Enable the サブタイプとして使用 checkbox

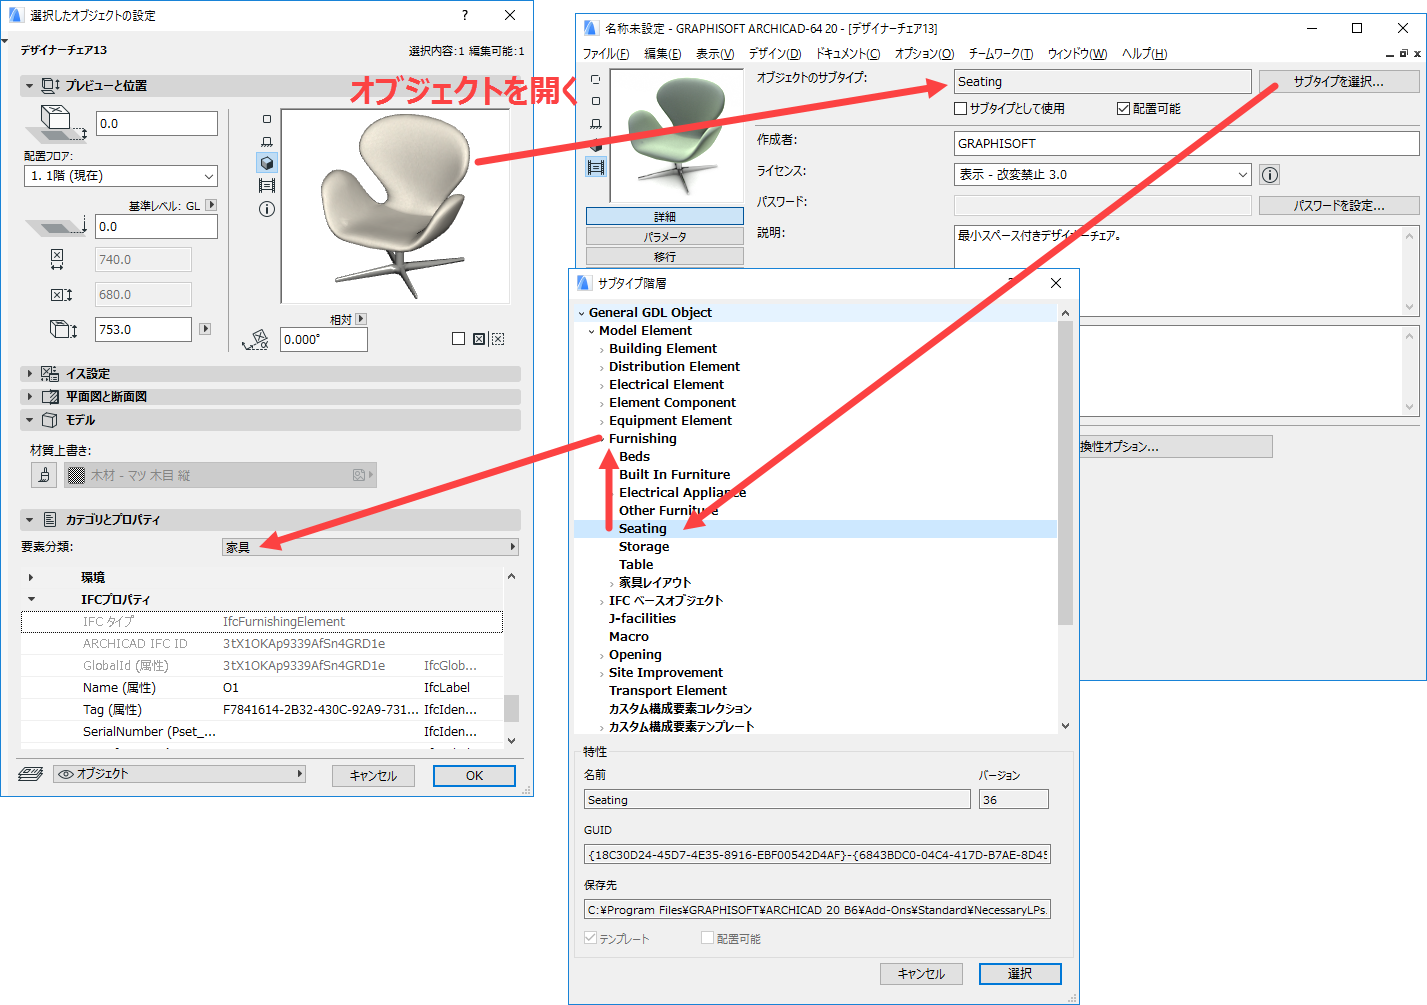[958, 109]
